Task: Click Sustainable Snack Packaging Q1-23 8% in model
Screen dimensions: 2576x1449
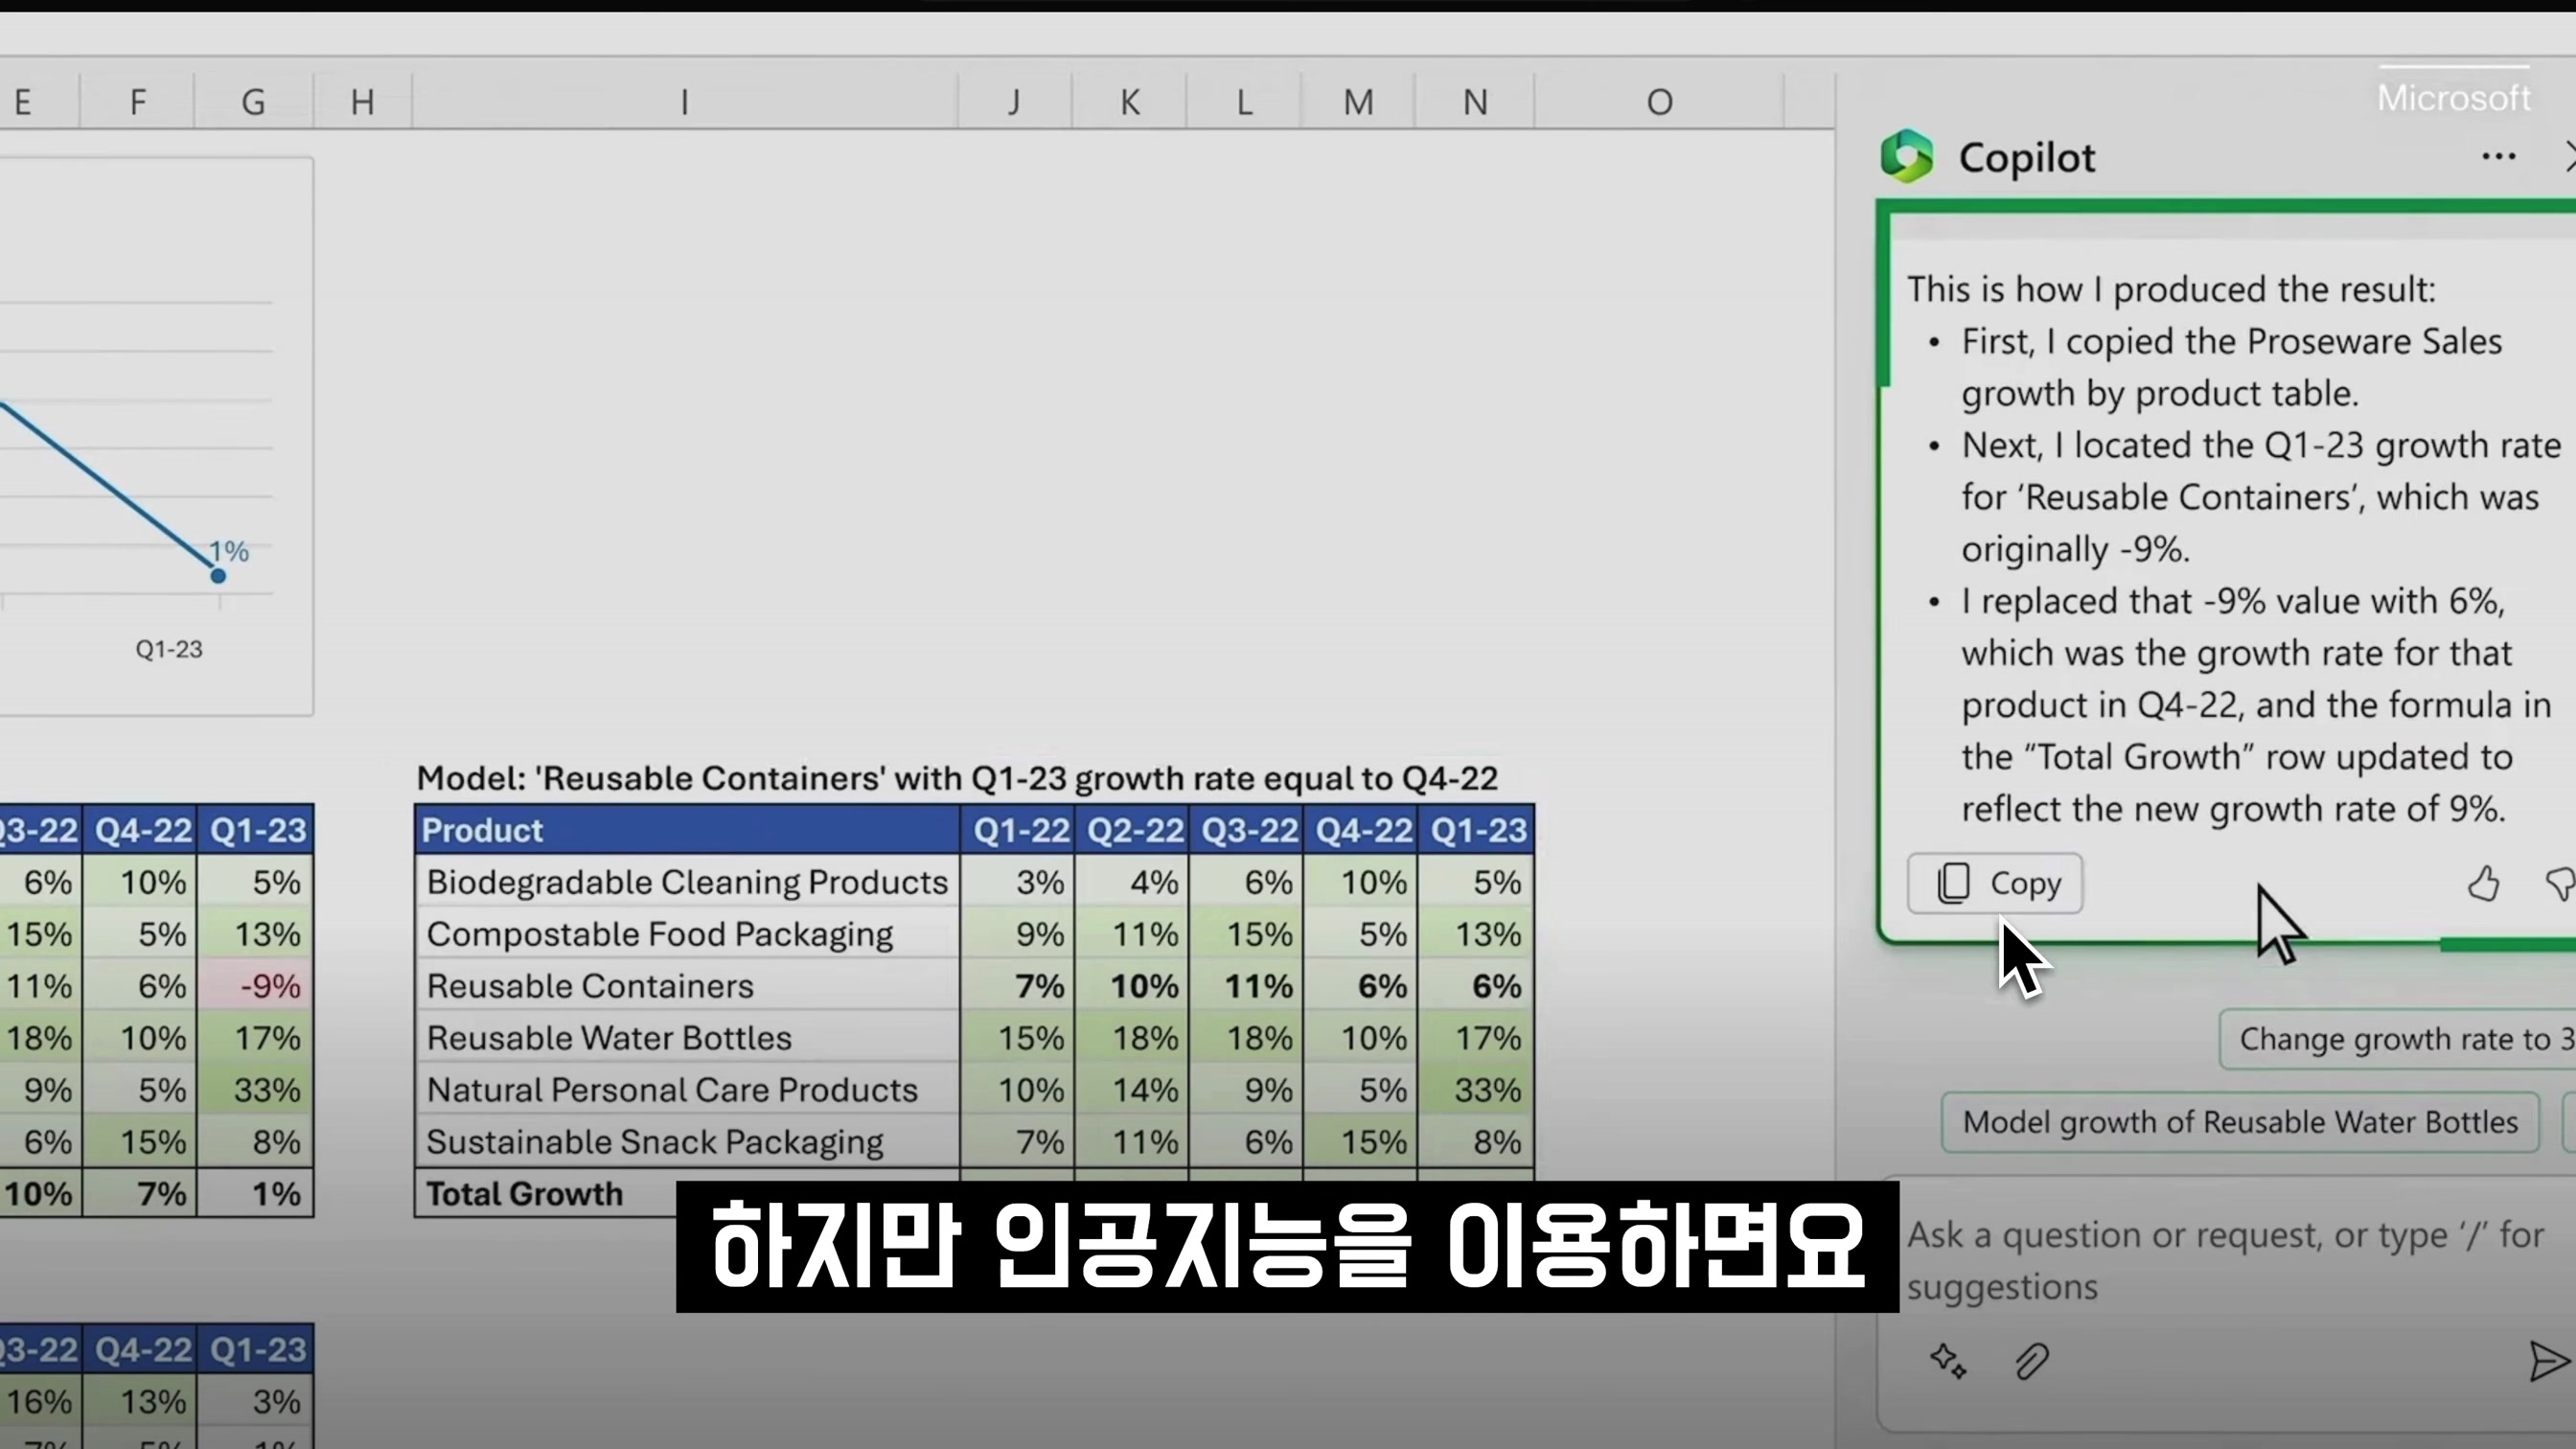Action: [1476, 1142]
